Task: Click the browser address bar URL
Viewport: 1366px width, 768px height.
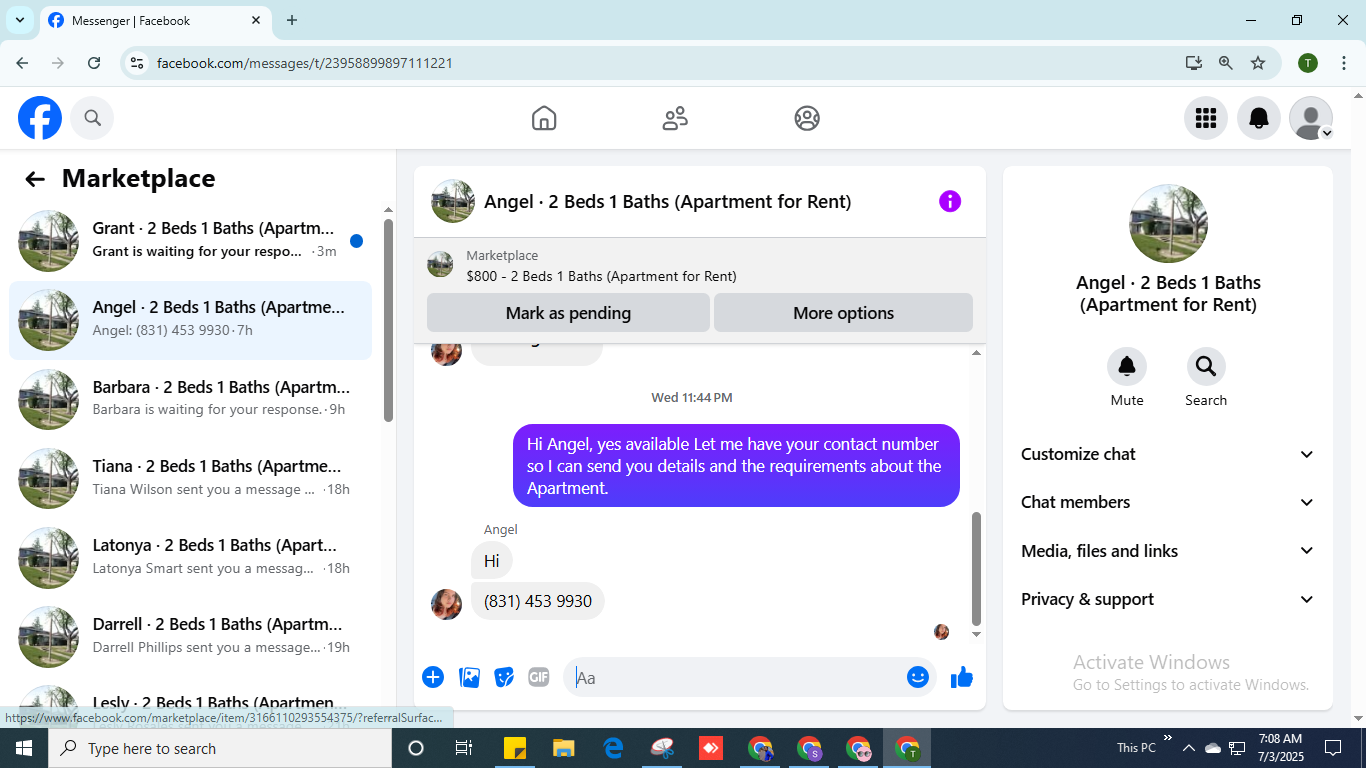Action: click(305, 63)
